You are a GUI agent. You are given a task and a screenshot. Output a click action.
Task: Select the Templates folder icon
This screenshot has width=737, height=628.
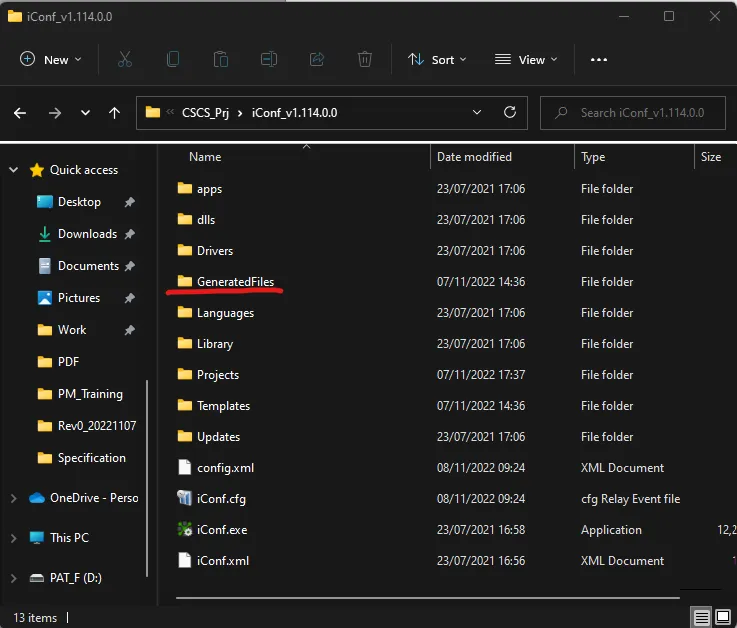coord(185,406)
